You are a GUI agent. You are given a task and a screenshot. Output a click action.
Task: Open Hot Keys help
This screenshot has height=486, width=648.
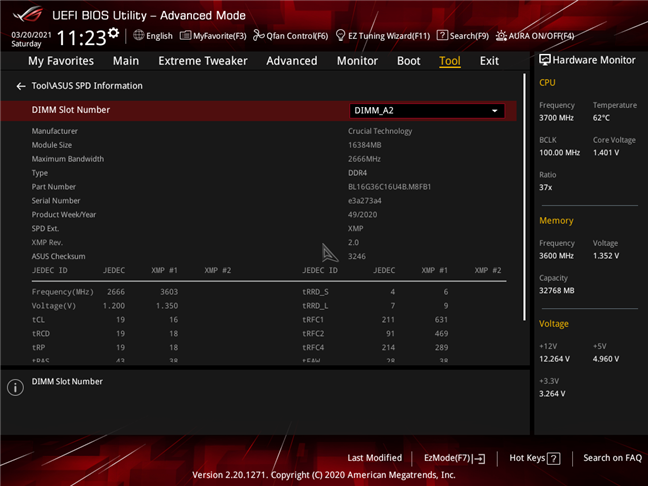(534, 458)
